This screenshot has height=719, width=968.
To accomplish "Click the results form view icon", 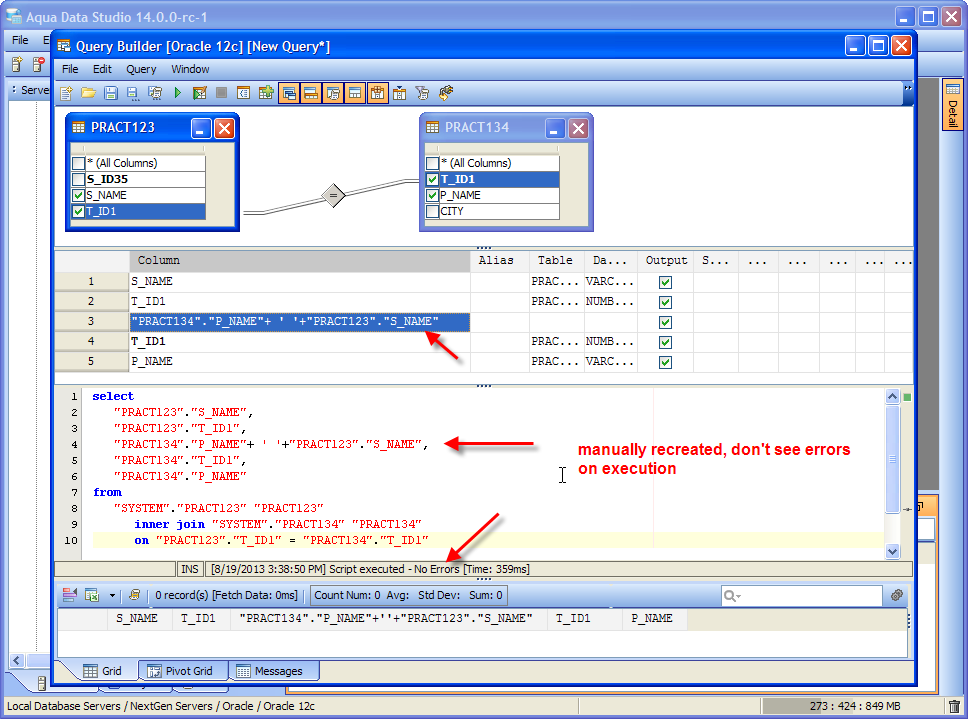I will coord(70,595).
